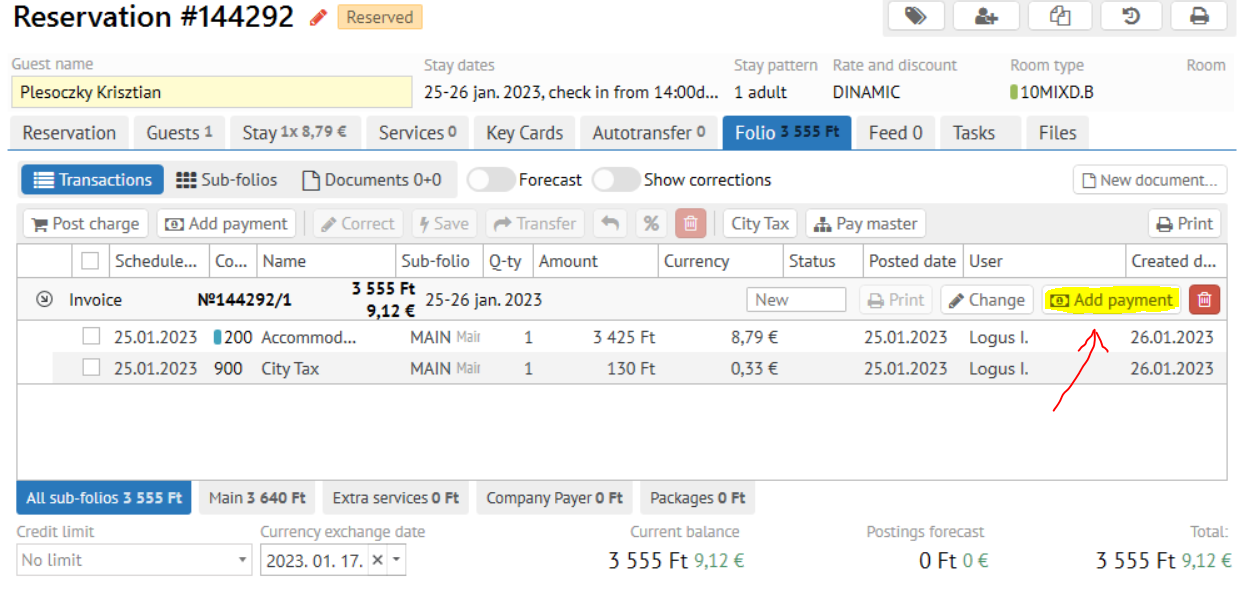Screen dimensions: 1244x597
Task: Check the City Tax row checkbox
Action: point(91,368)
